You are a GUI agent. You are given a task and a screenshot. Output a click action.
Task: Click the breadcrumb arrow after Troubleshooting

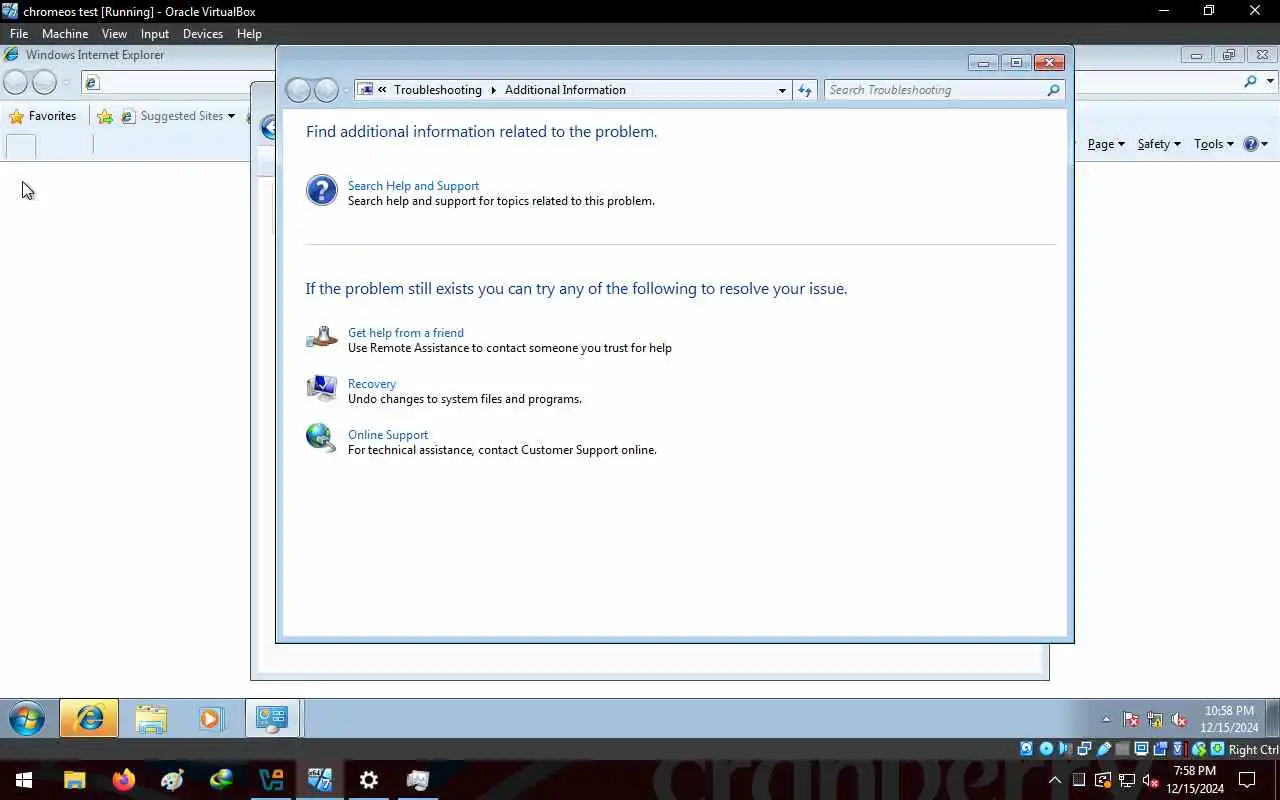(x=493, y=90)
